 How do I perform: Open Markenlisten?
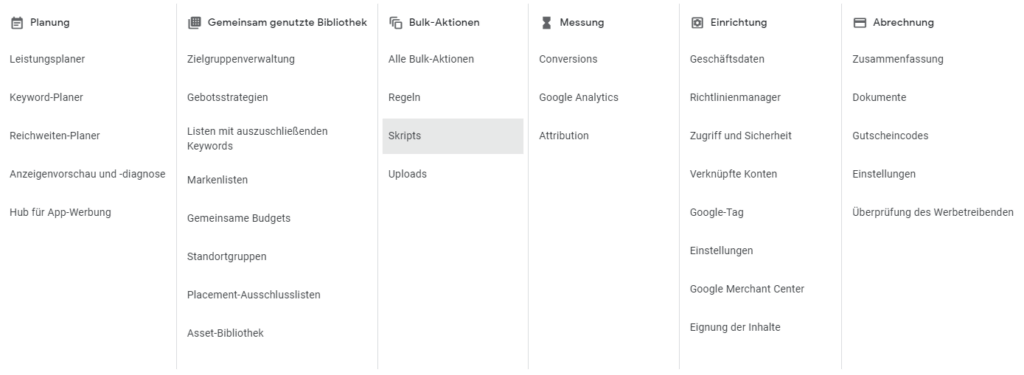click(x=217, y=180)
